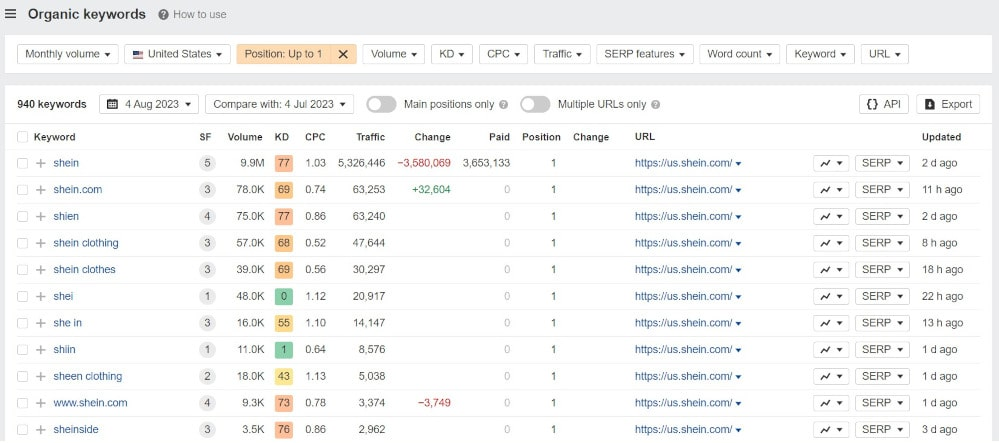The height and width of the screenshot is (443, 999).
Task: Sort by the Volume column header
Action: pos(245,137)
